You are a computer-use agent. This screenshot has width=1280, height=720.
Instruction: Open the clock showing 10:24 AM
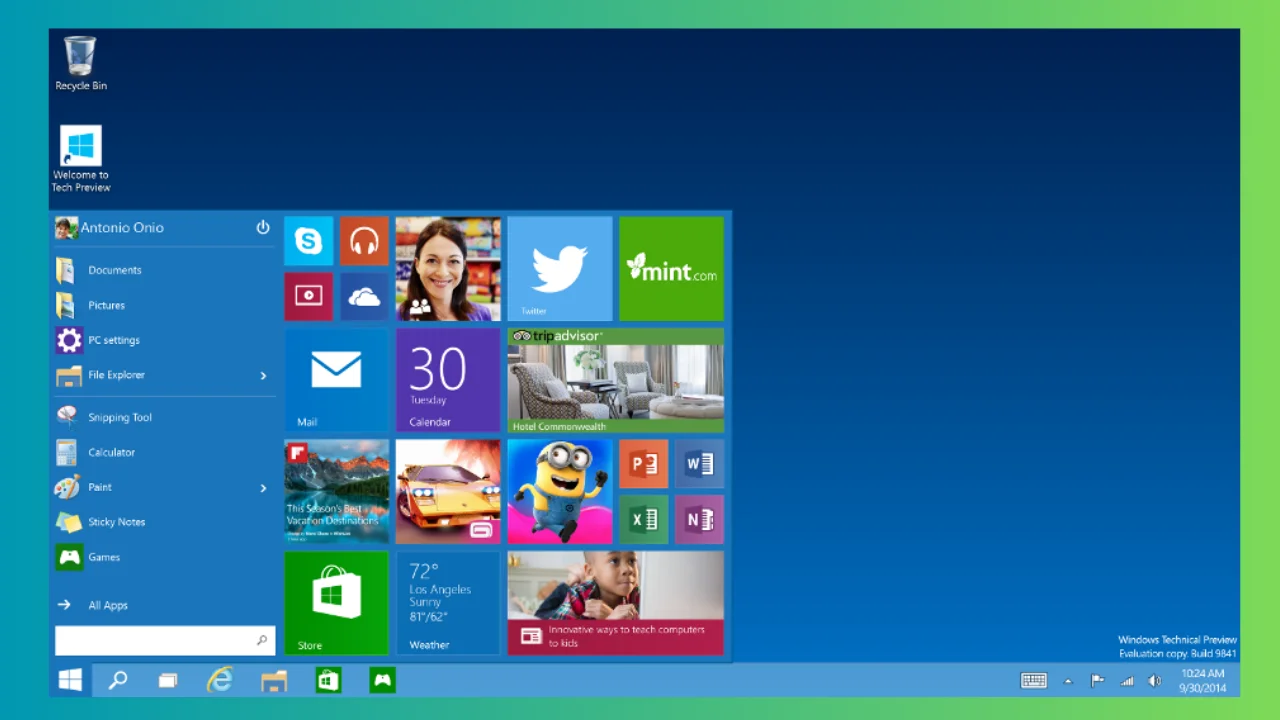click(x=1202, y=681)
